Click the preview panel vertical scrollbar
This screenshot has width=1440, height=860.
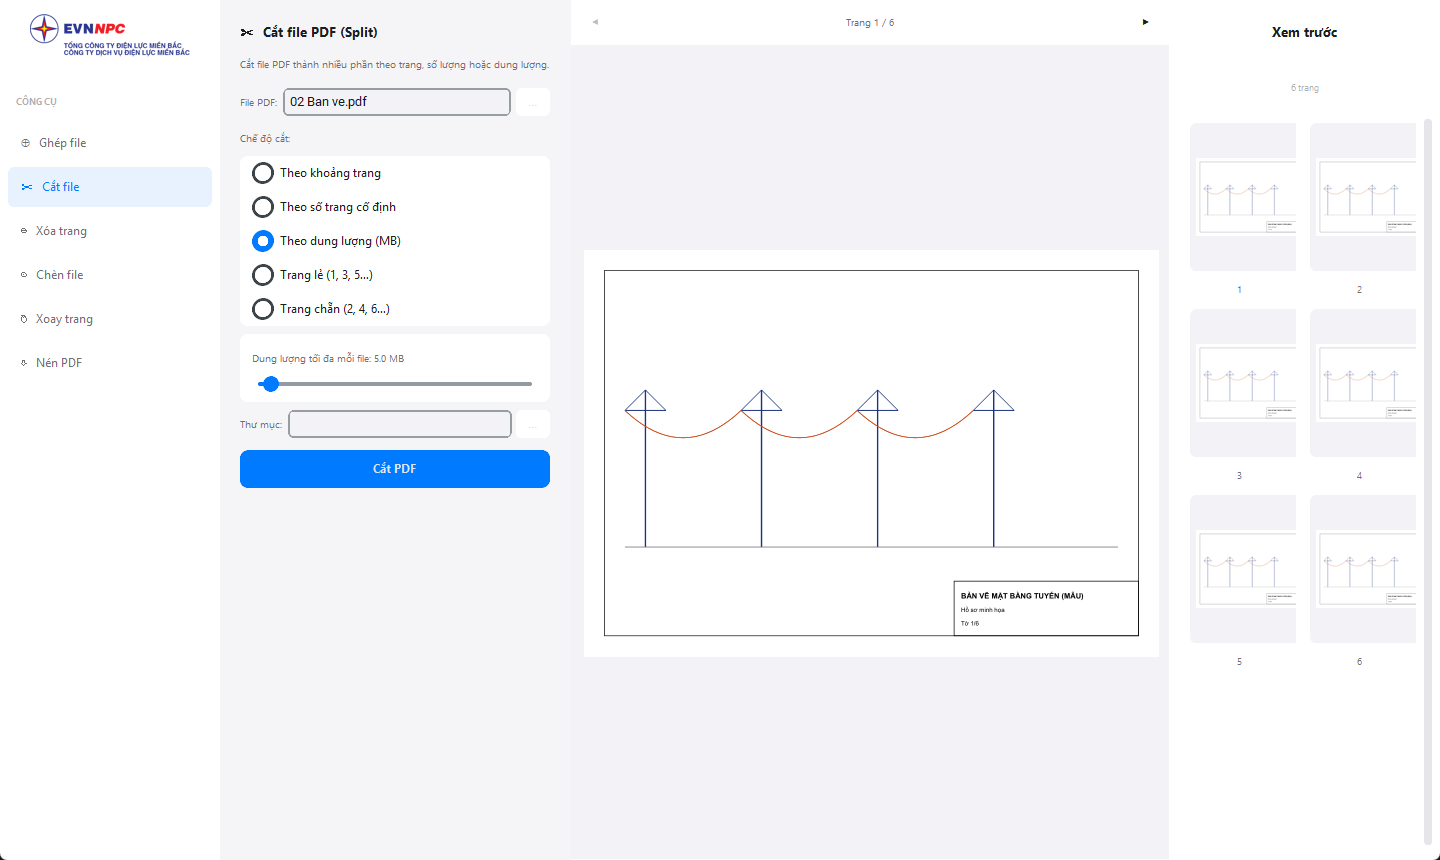click(1427, 483)
